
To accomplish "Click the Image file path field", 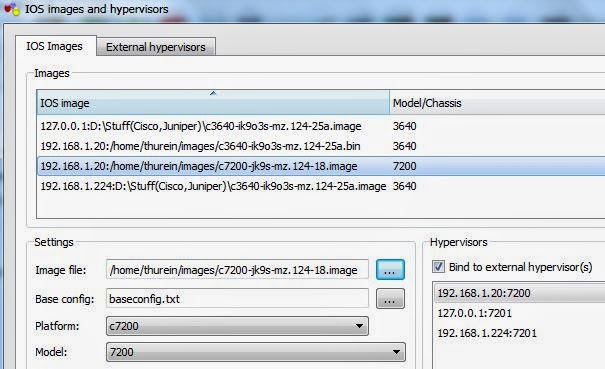I will tap(237, 269).
